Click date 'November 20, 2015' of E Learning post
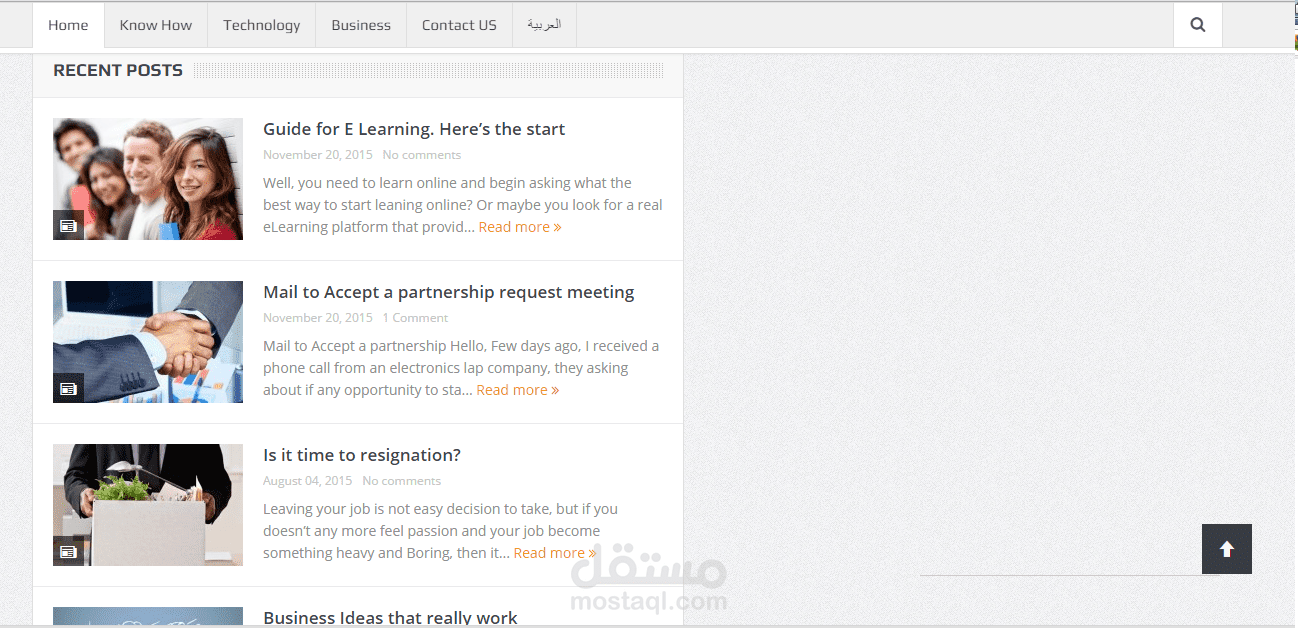Image resolution: width=1298 pixels, height=628 pixels. click(x=318, y=155)
